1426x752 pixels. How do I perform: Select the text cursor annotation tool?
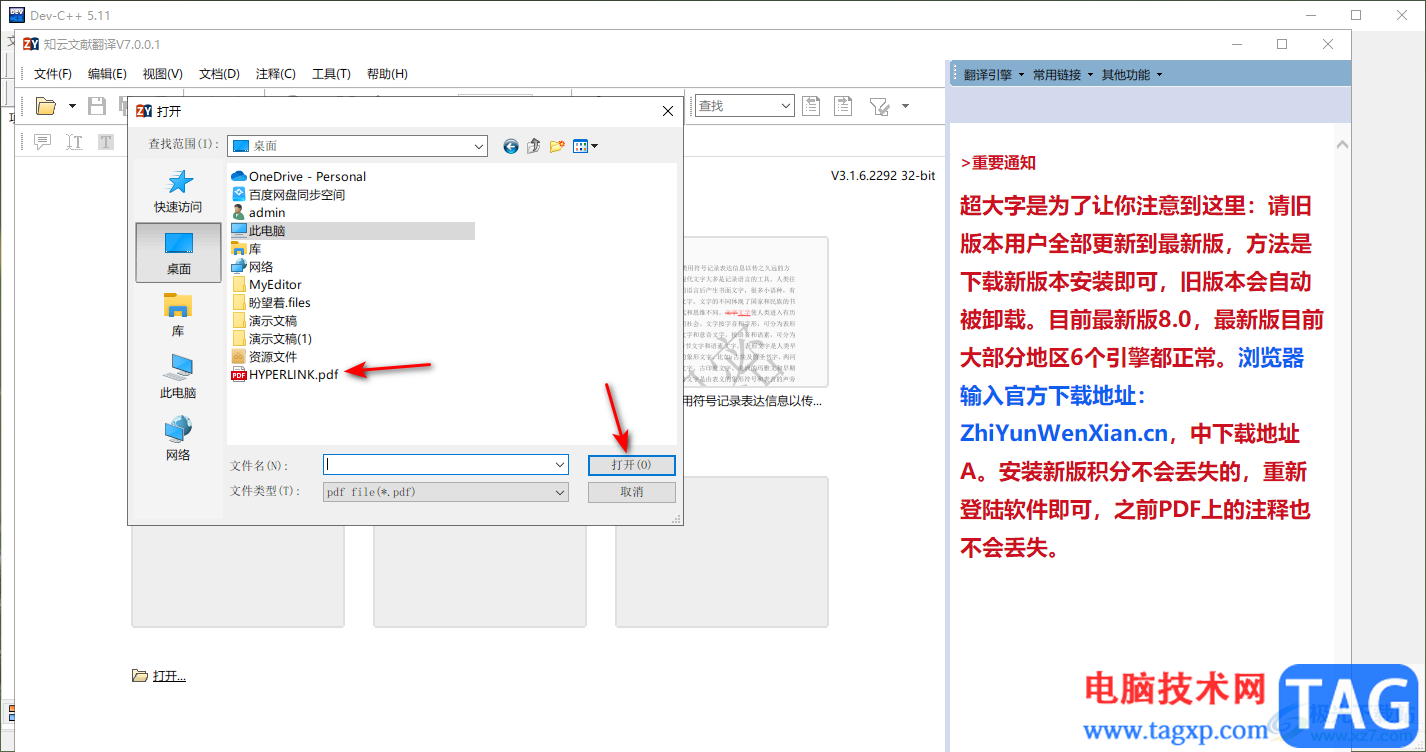(74, 142)
